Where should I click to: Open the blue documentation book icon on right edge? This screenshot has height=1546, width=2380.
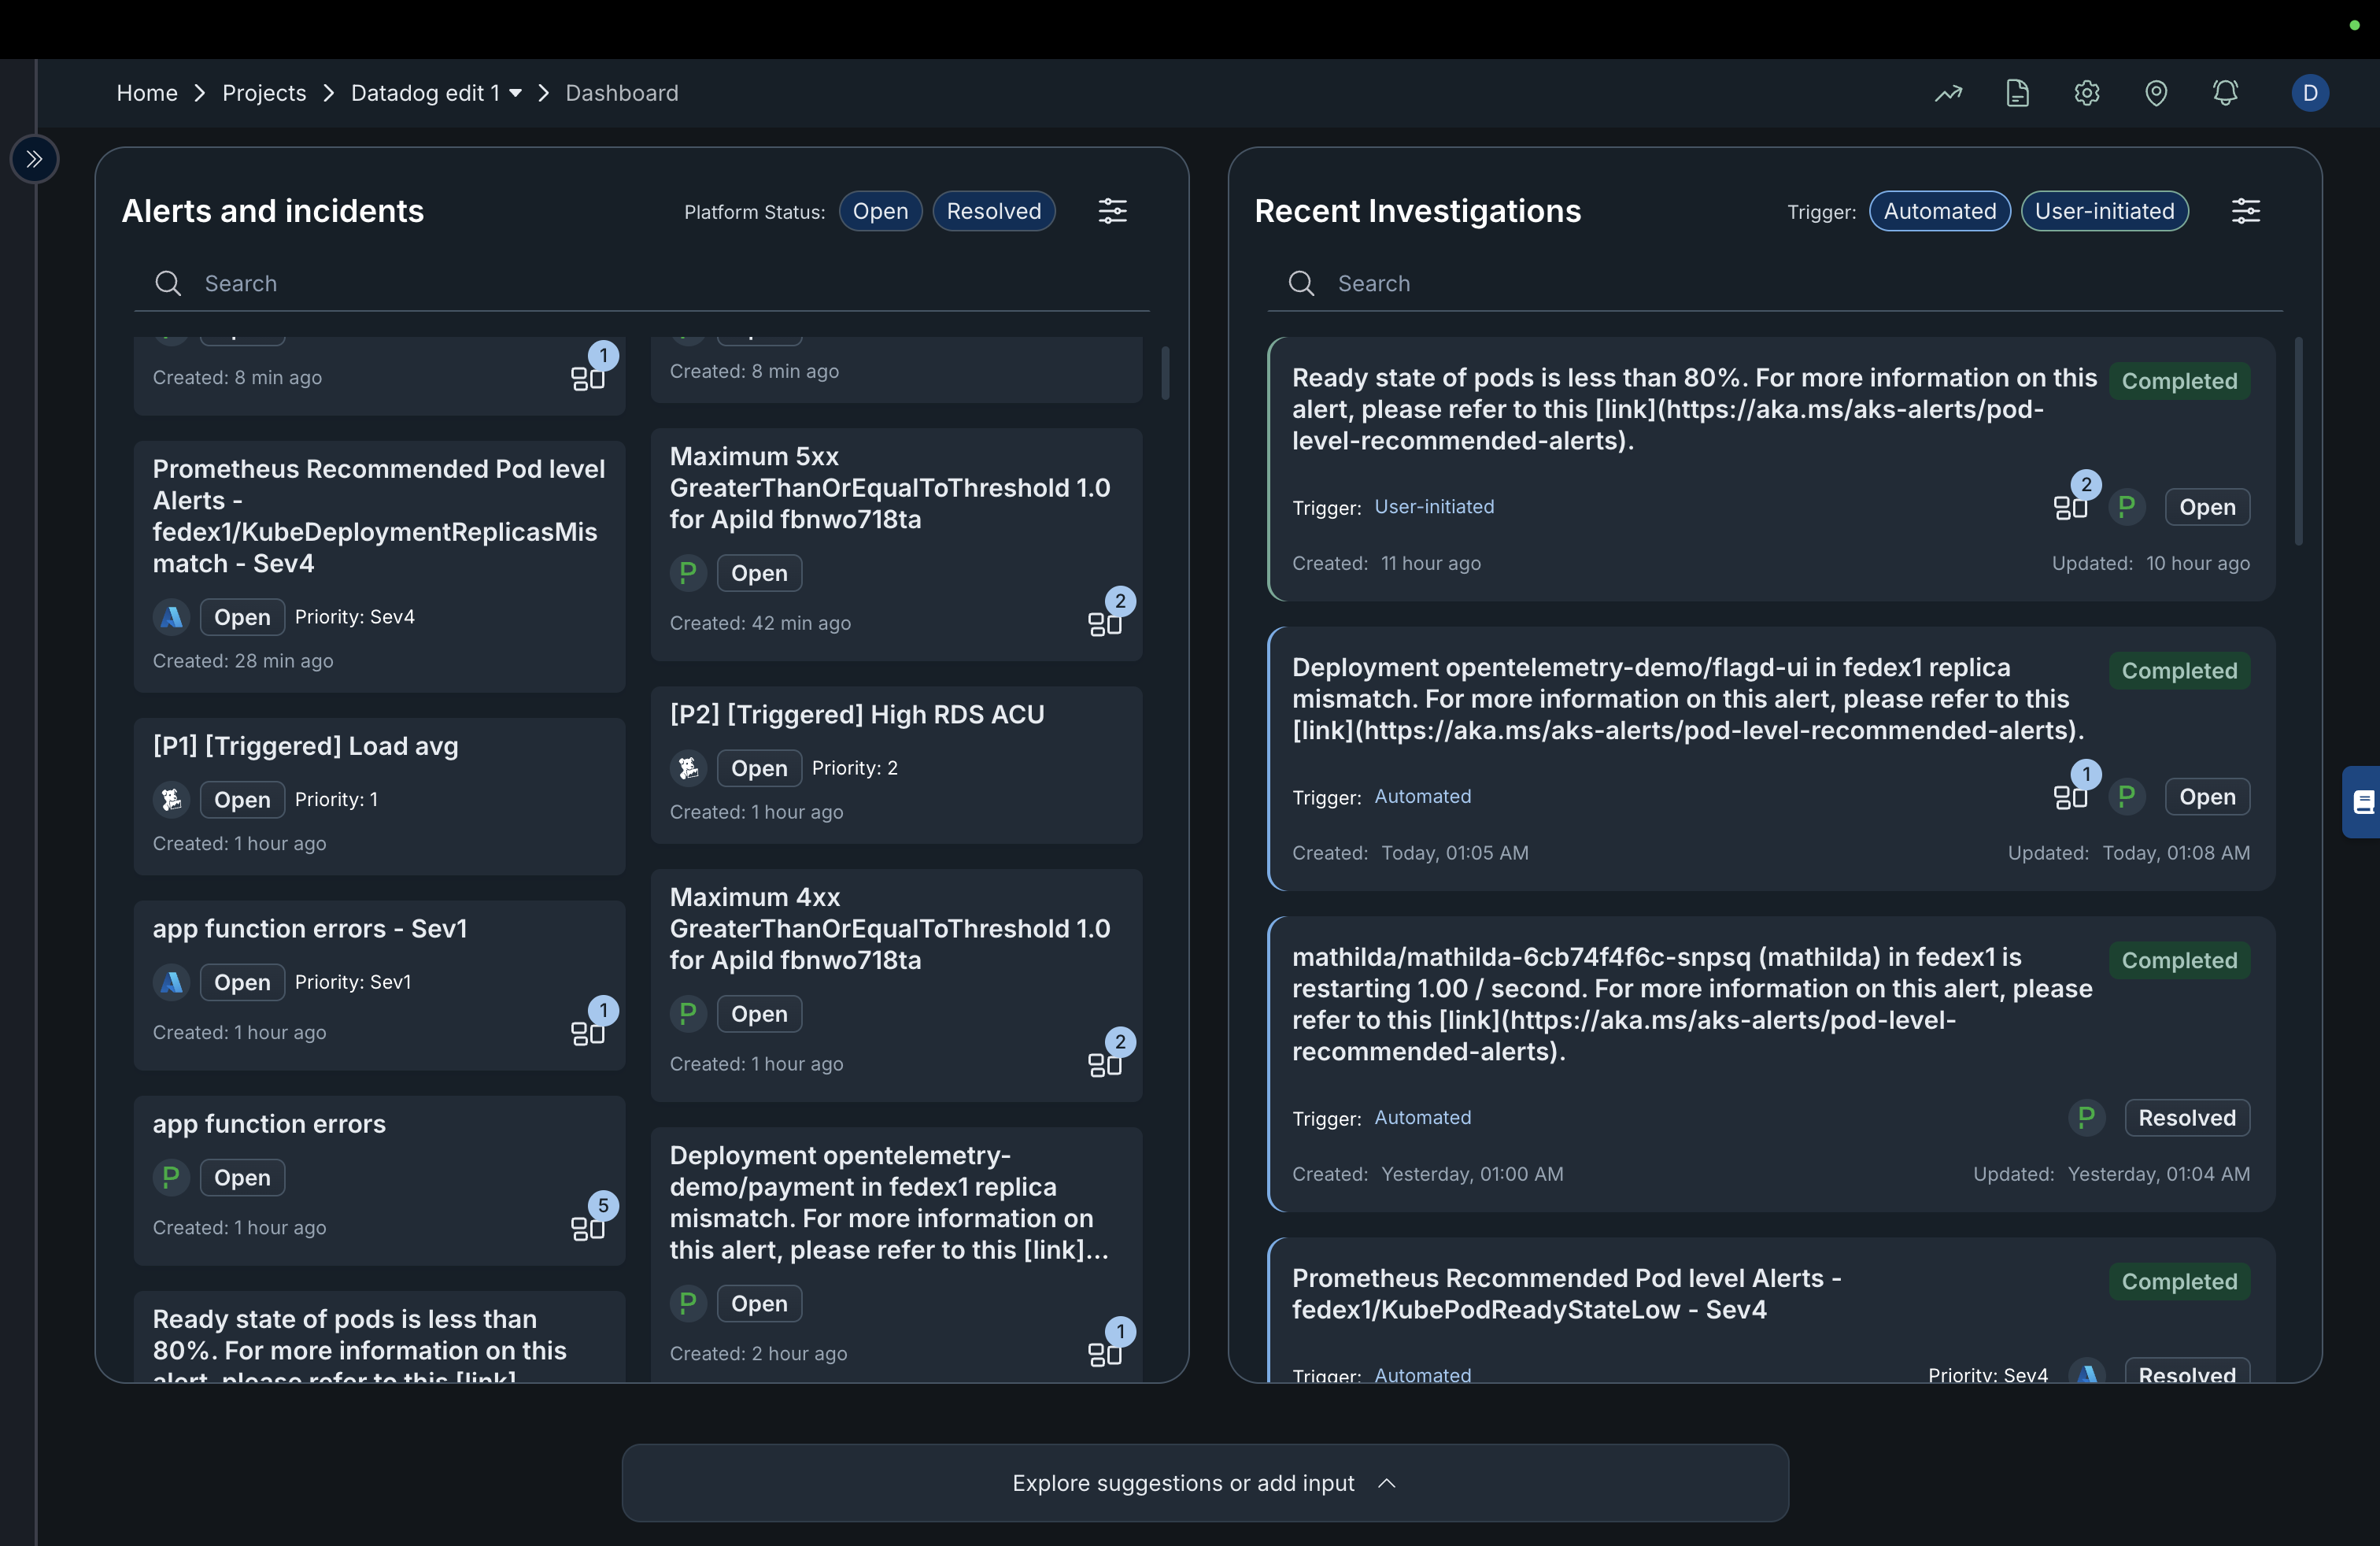pyautogui.click(x=2363, y=802)
